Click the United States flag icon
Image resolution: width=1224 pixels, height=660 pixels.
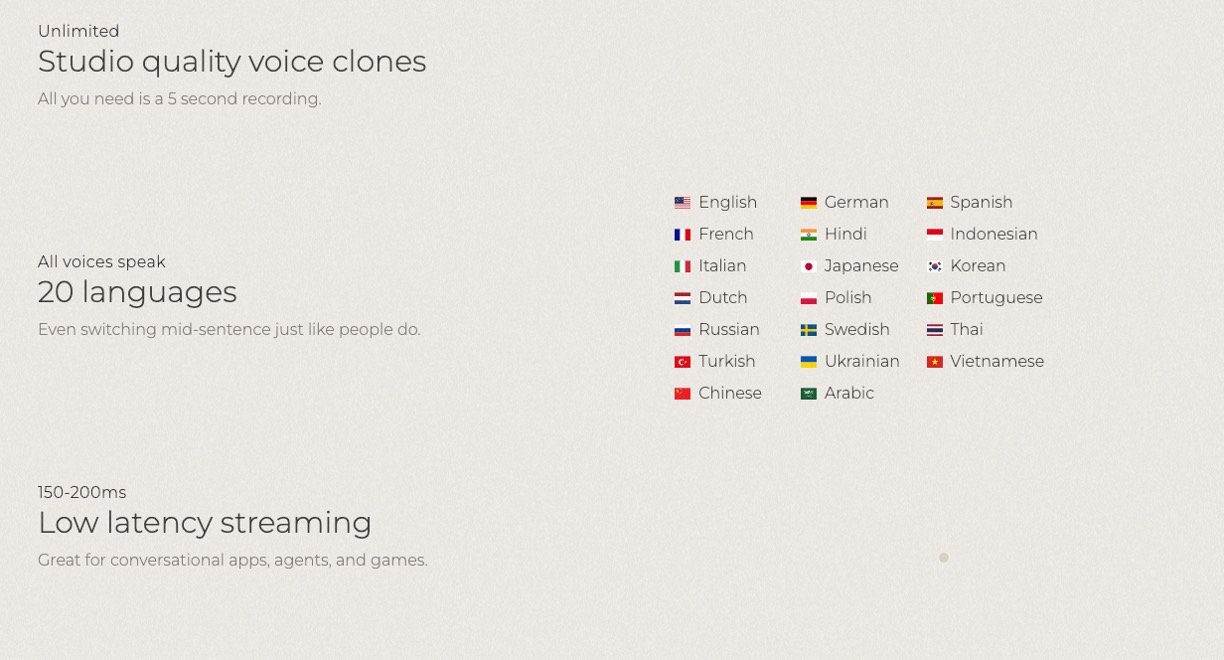click(x=682, y=203)
